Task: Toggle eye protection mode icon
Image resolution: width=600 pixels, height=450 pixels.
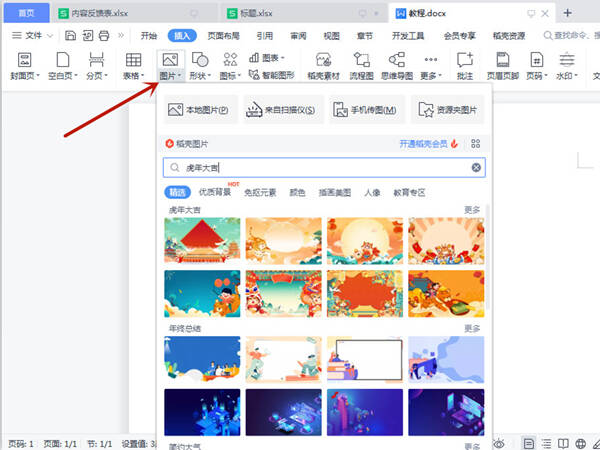Action: click(499, 443)
